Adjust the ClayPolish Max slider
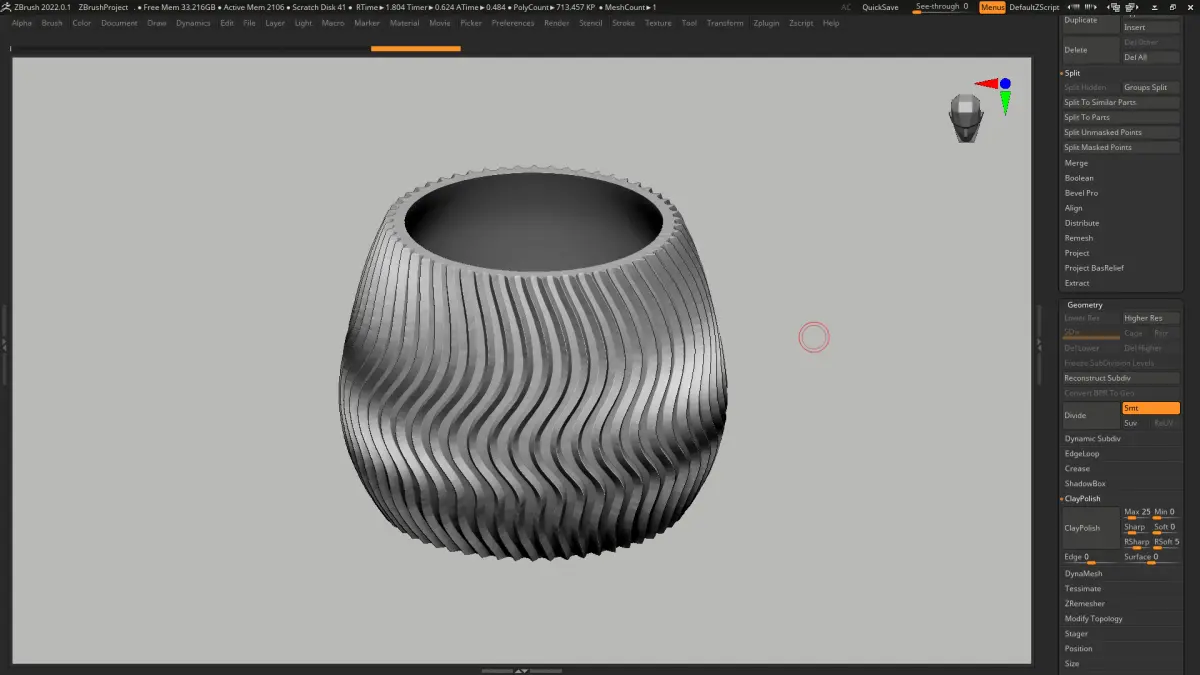 [x=1136, y=513]
